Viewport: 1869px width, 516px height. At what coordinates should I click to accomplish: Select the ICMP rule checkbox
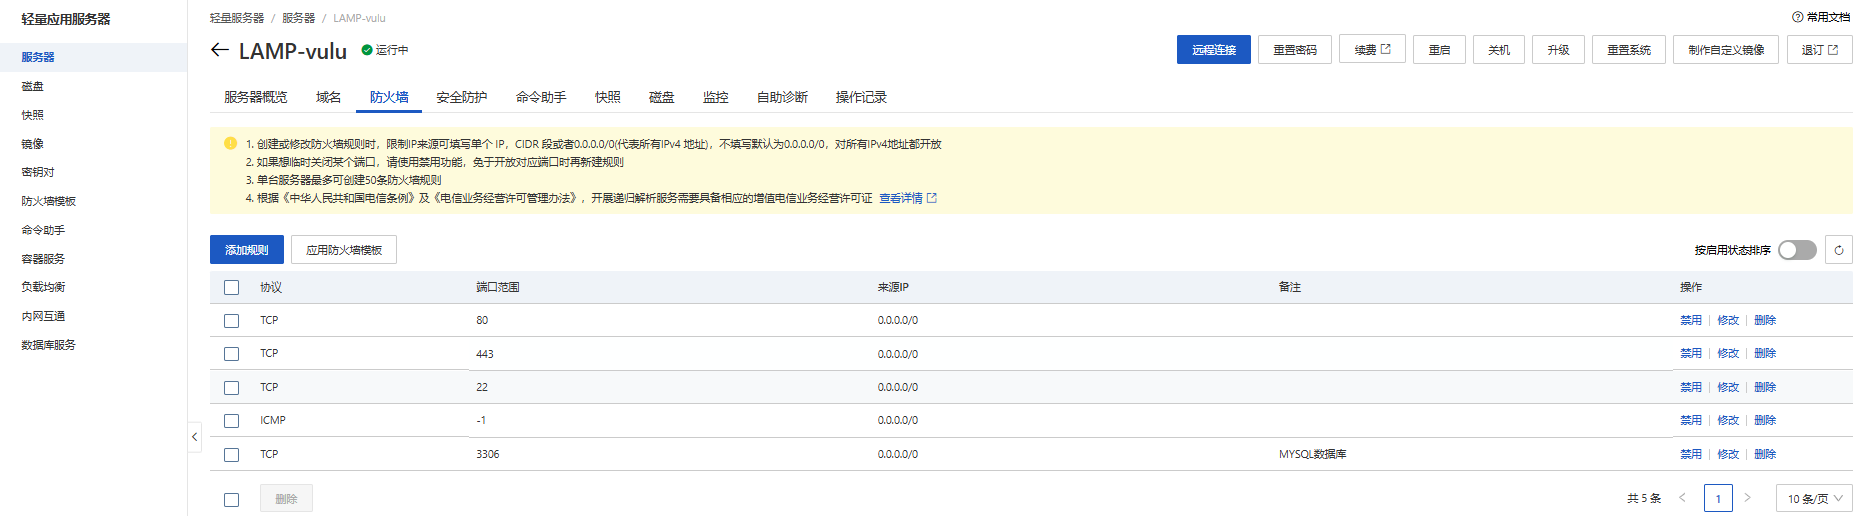pos(232,421)
